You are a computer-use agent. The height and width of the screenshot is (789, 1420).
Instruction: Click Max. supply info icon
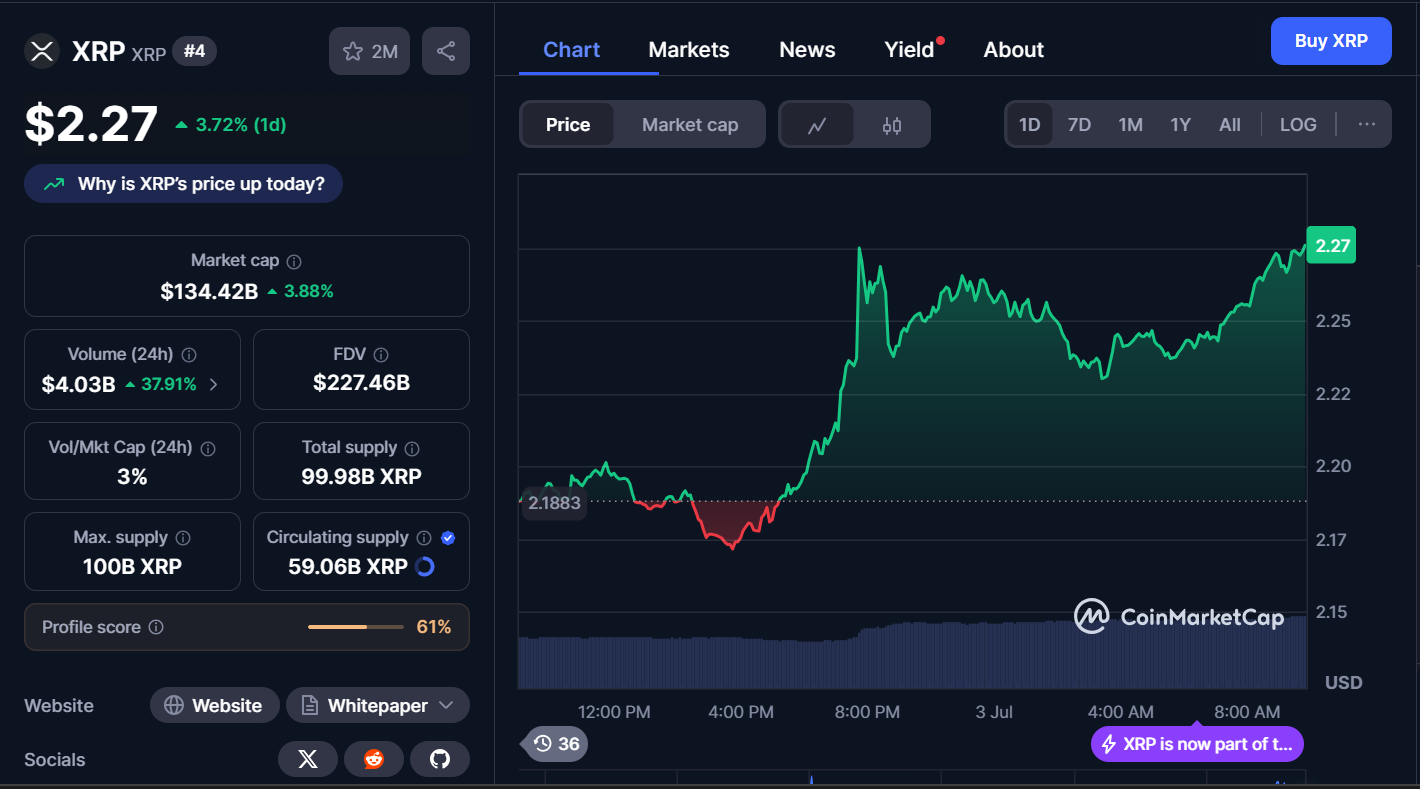coord(184,538)
